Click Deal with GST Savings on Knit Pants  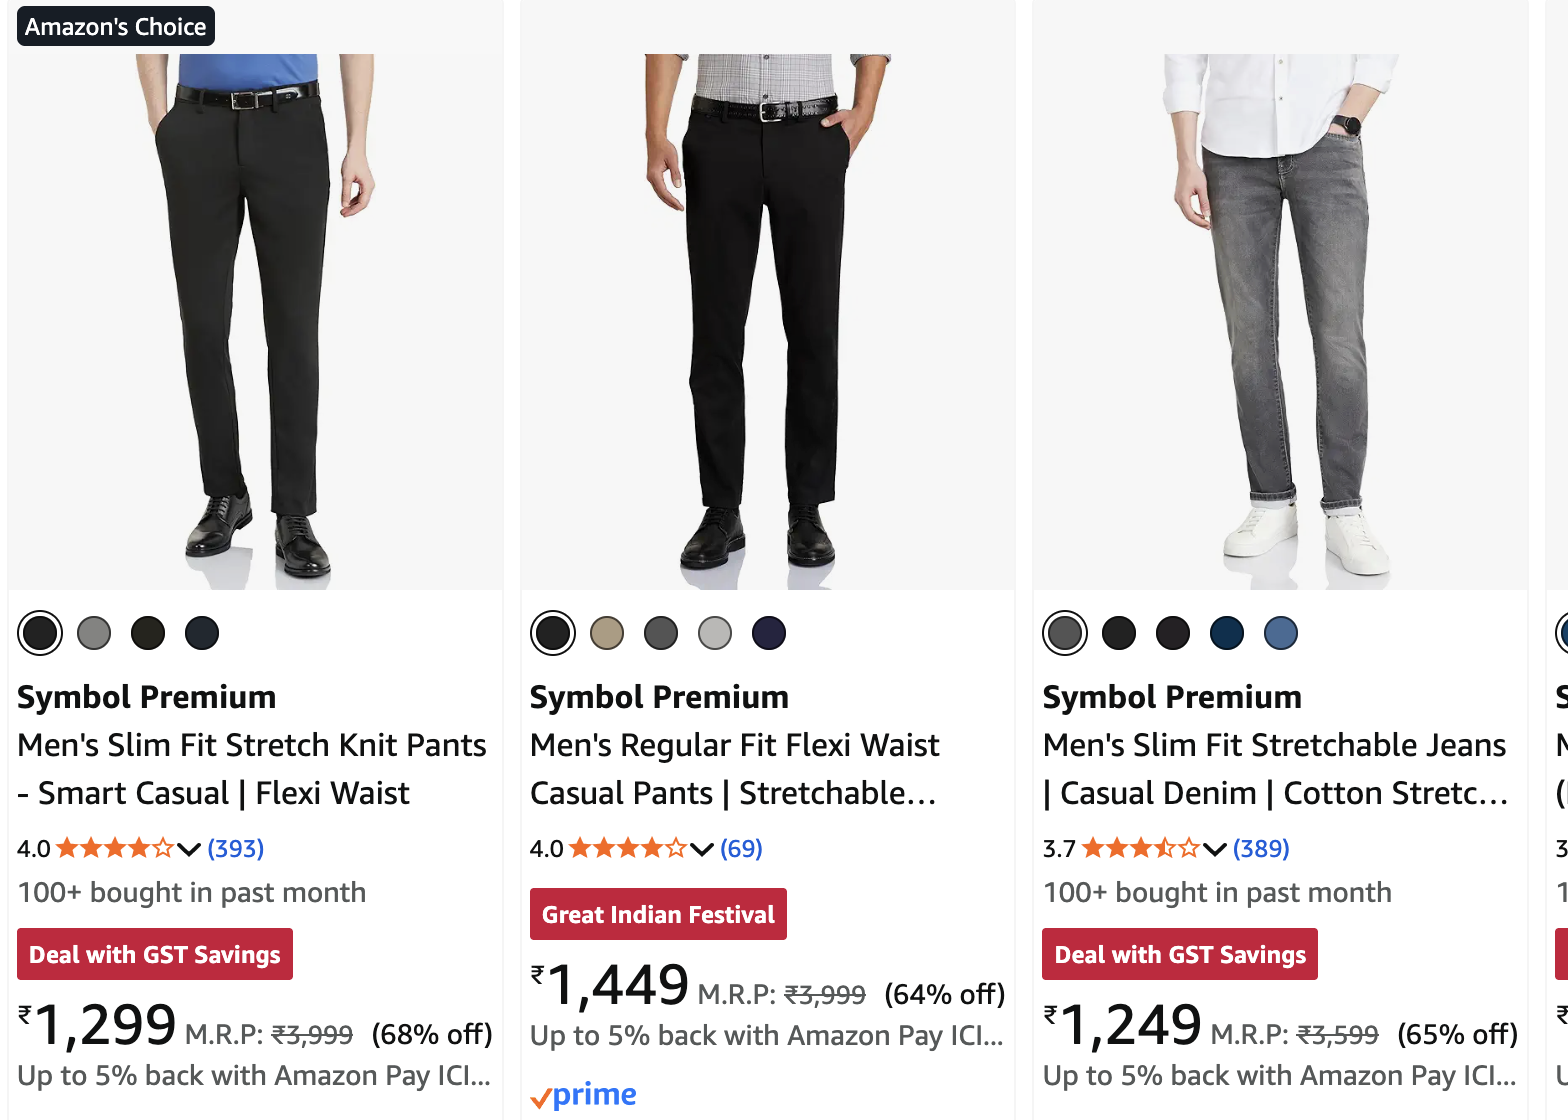point(155,954)
